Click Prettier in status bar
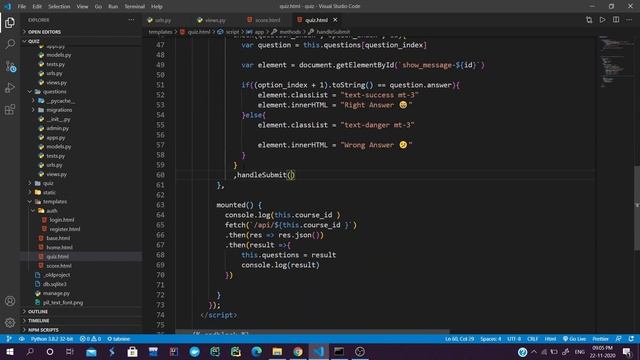This screenshot has width=640, height=360. click(x=600, y=339)
